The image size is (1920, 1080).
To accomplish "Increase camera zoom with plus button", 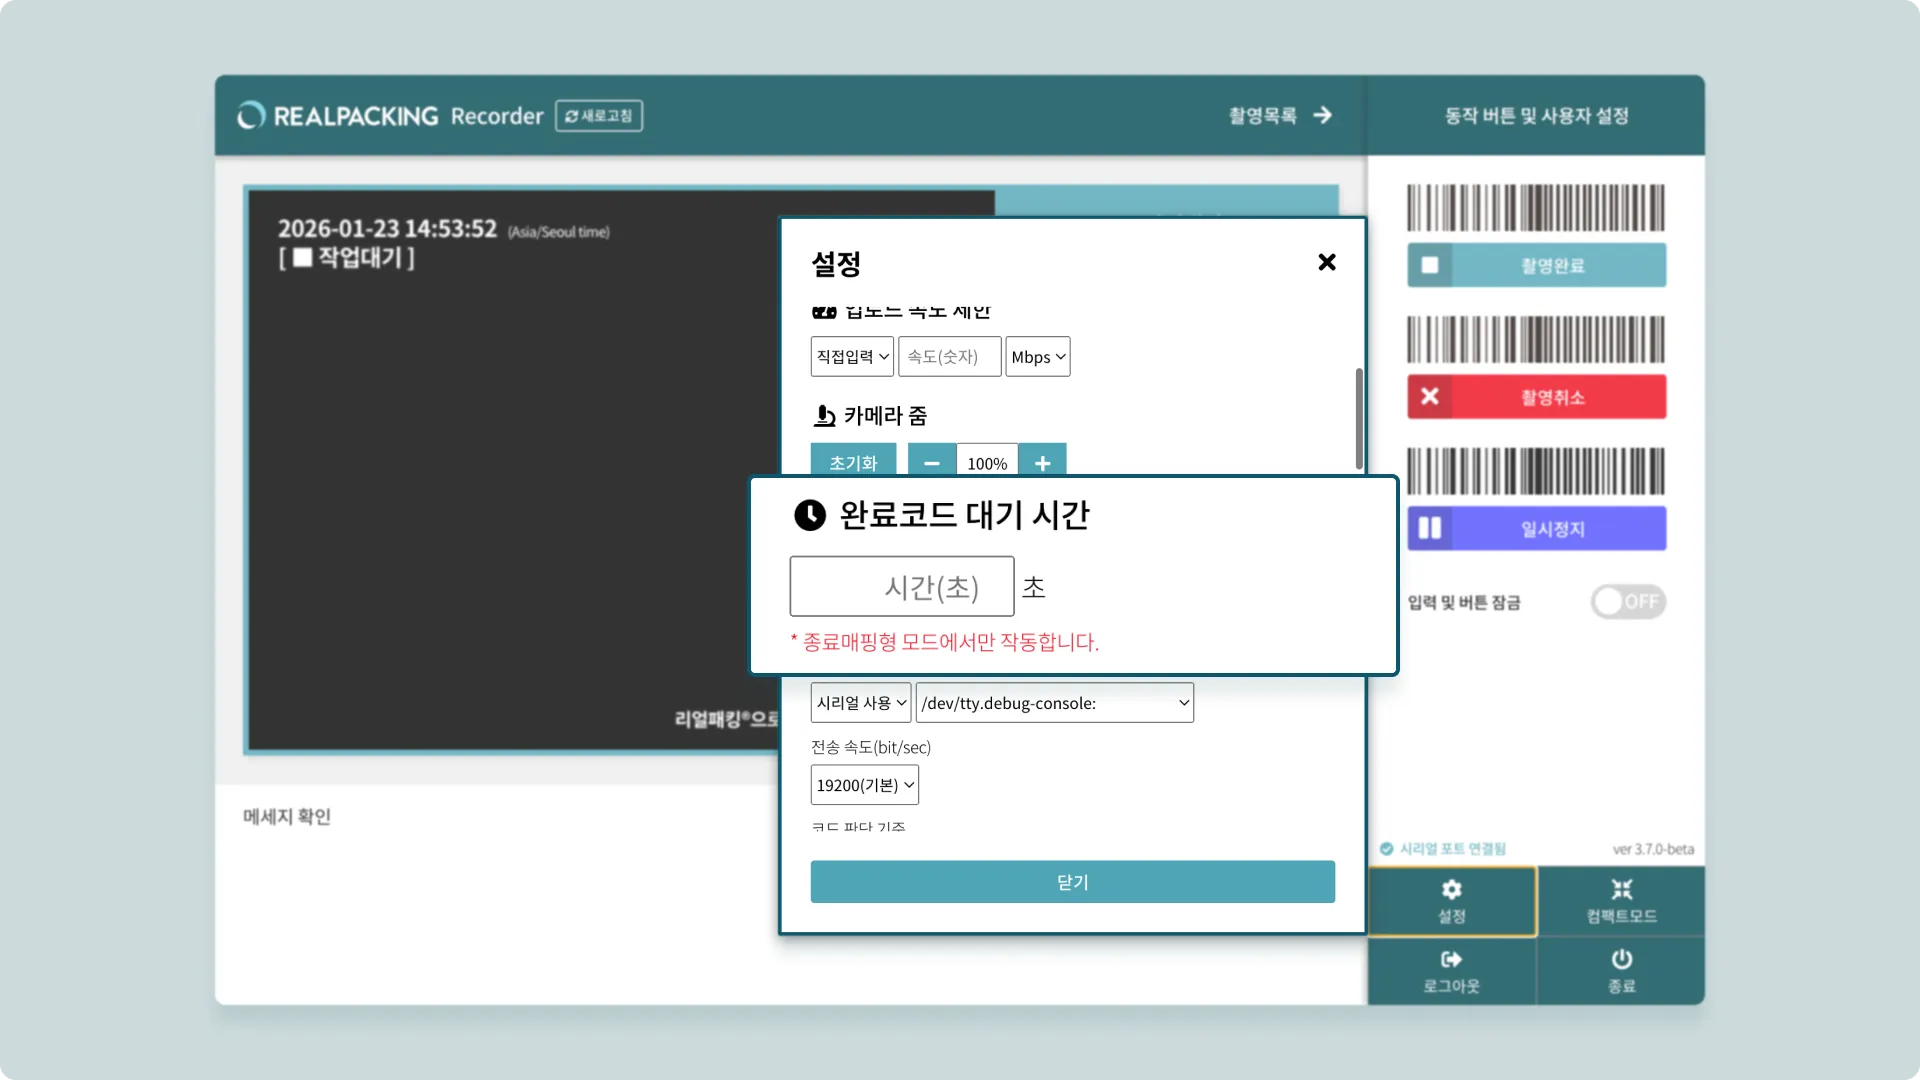I will 1042,462.
